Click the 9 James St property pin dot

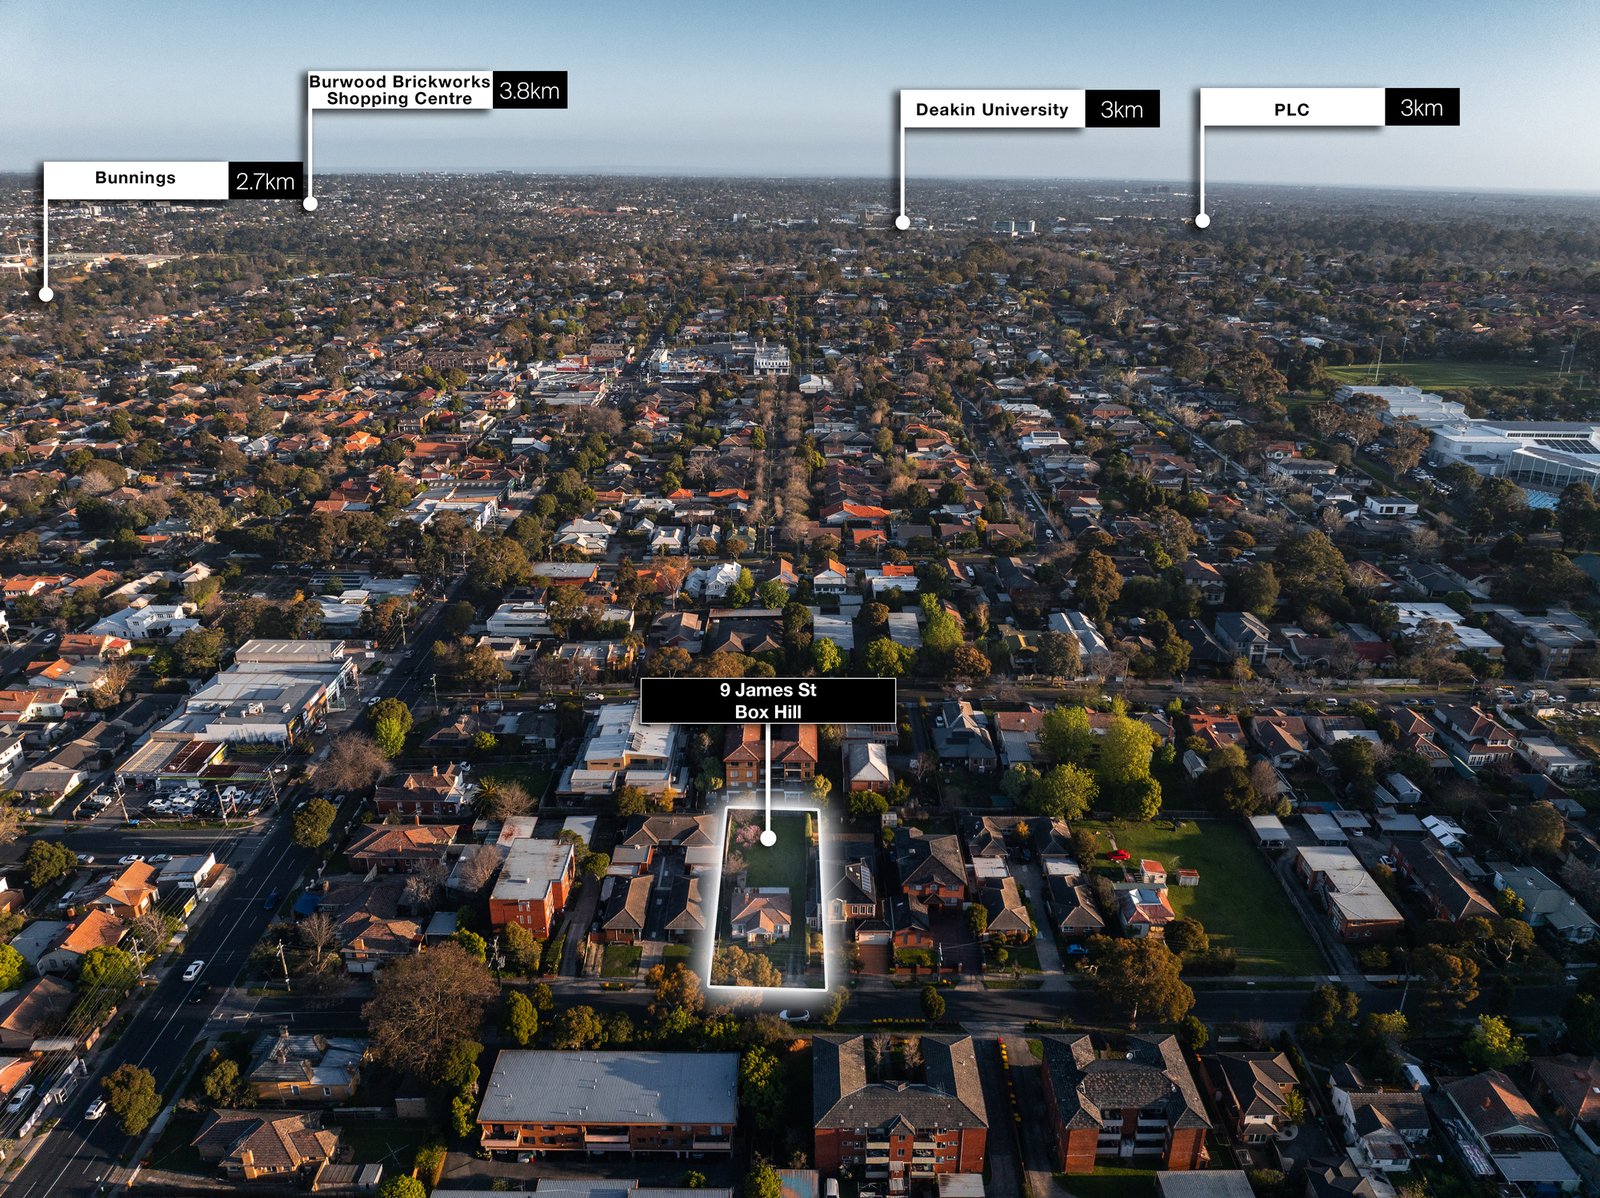click(768, 838)
